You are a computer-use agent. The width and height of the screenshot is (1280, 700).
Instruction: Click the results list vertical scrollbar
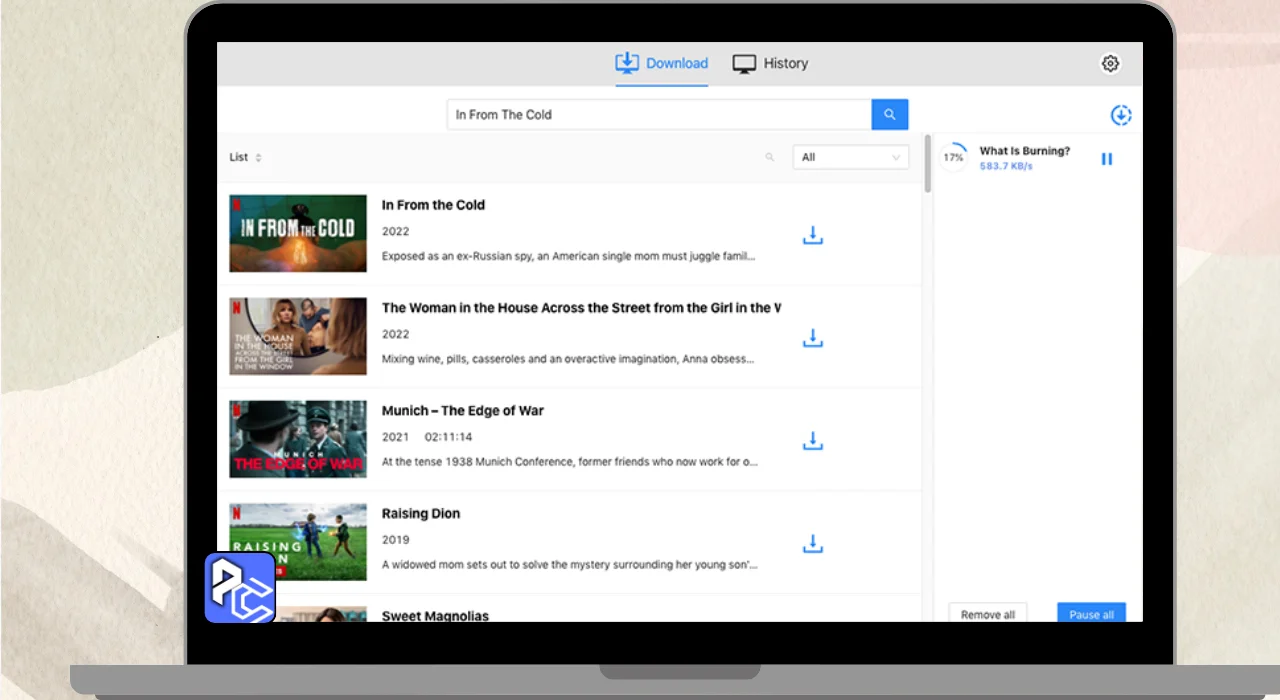coord(928,165)
